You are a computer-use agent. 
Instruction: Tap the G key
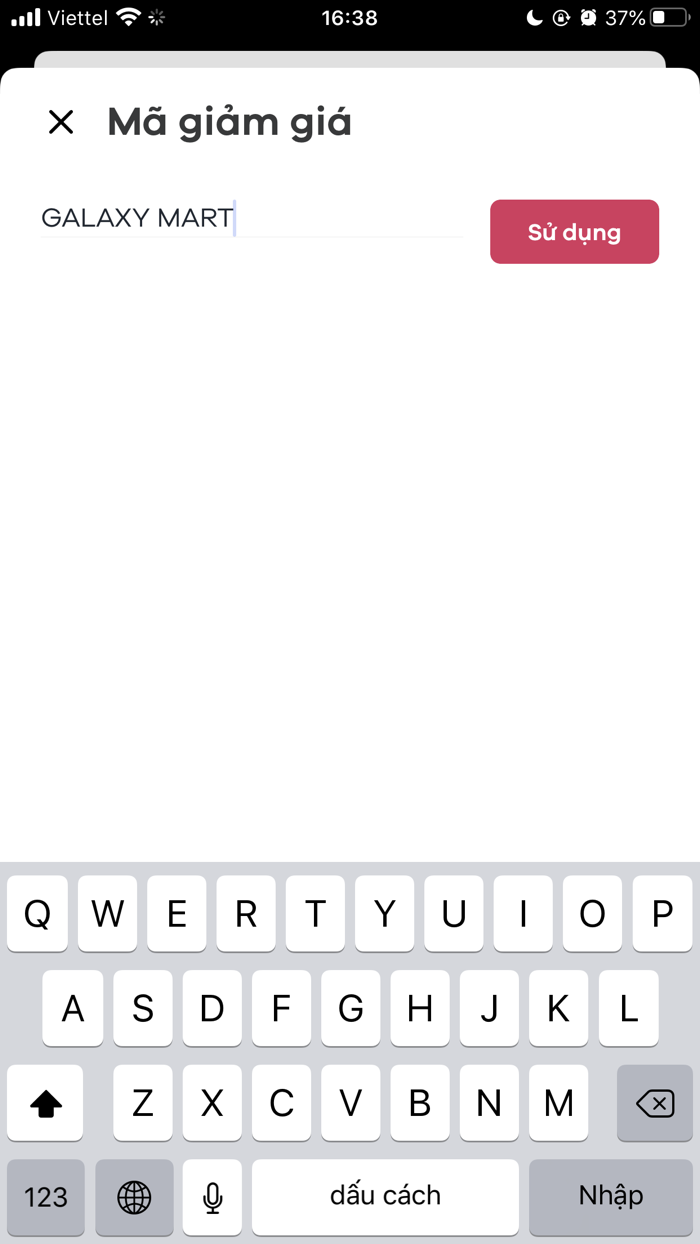350,1008
